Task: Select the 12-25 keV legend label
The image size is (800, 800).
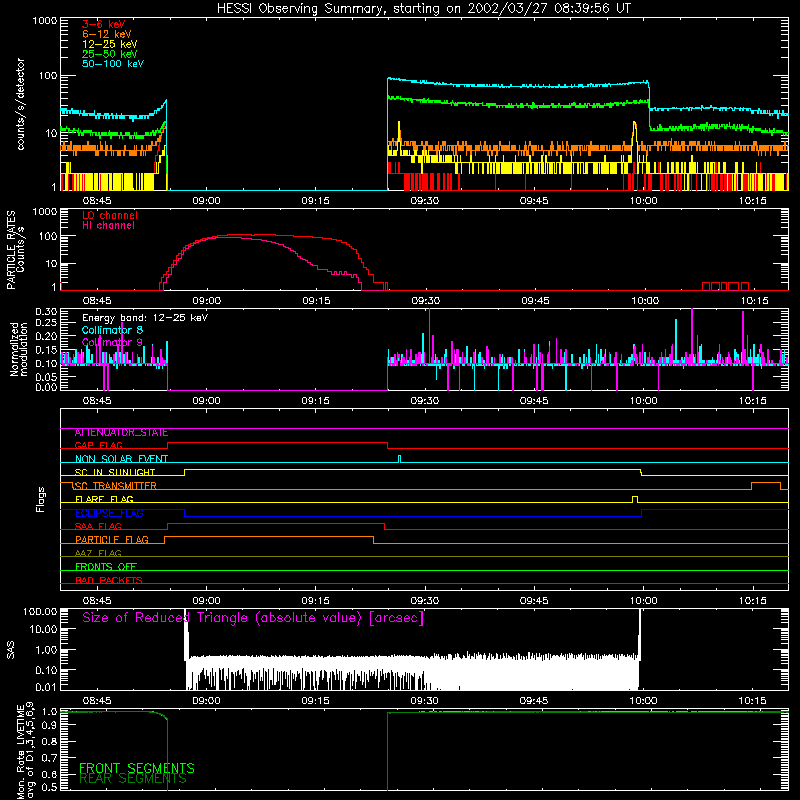Action: tap(110, 44)
